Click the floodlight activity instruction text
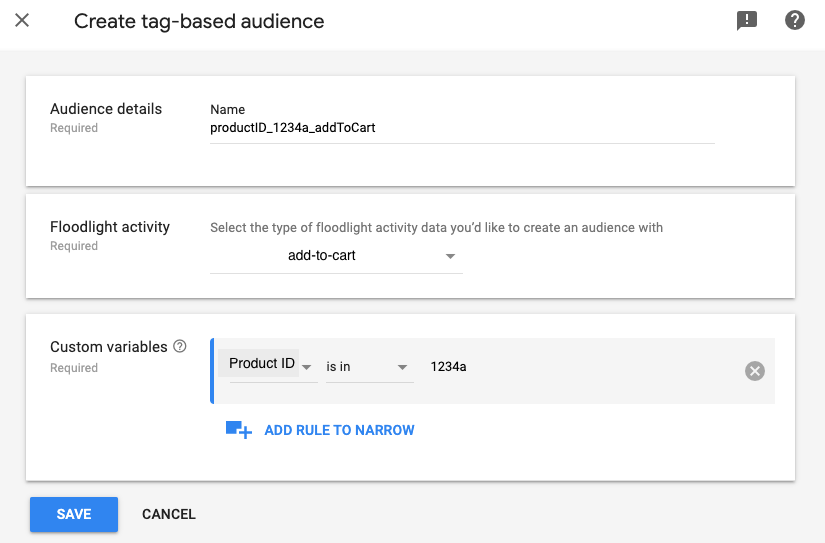This screenshot has width=825, height=543. pos(436,228)
